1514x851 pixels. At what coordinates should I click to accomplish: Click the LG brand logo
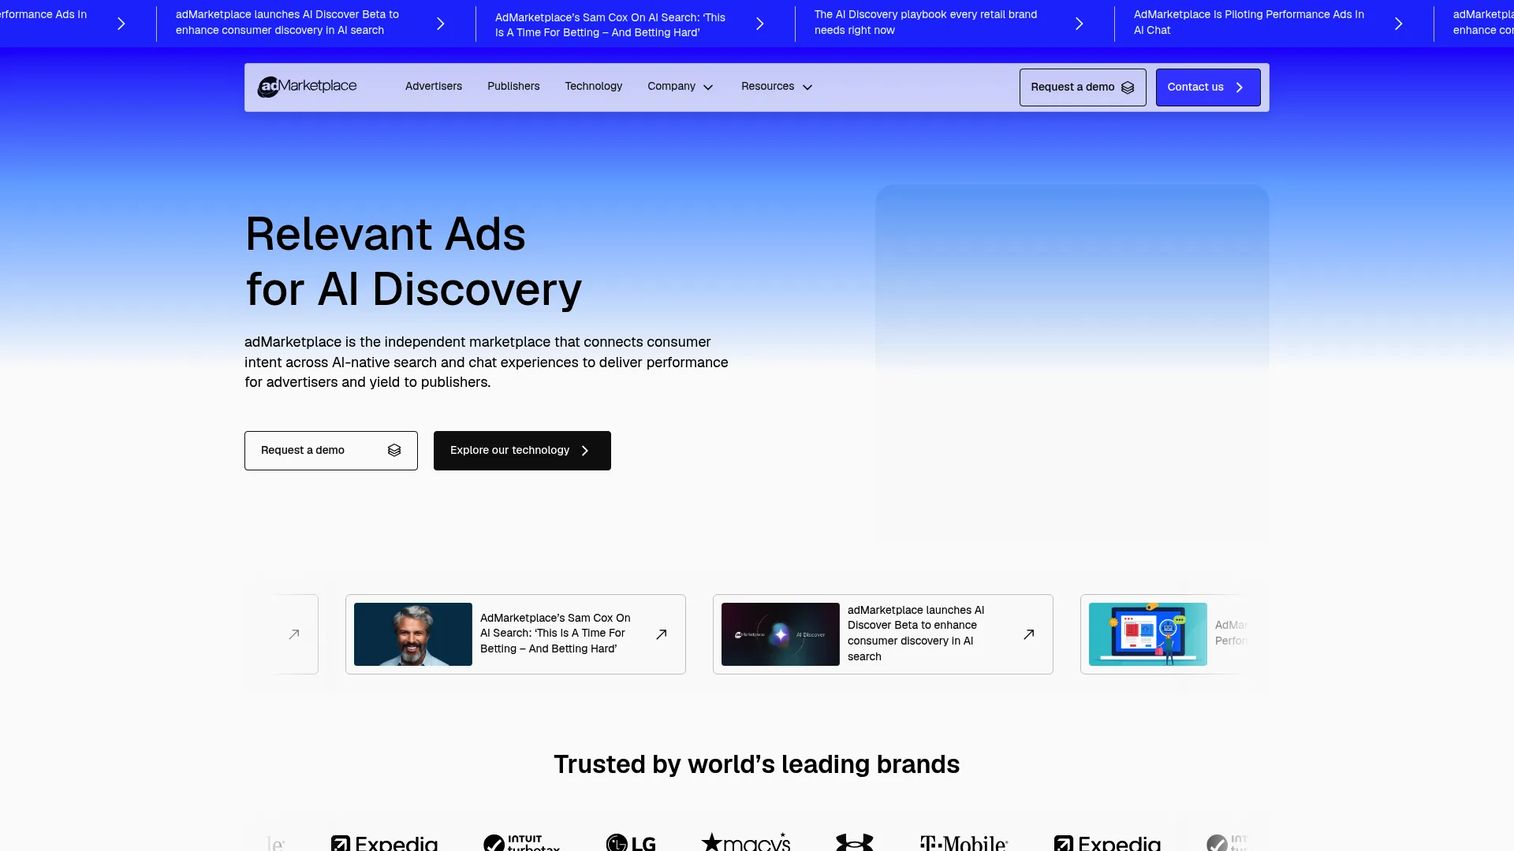point(631,843)
